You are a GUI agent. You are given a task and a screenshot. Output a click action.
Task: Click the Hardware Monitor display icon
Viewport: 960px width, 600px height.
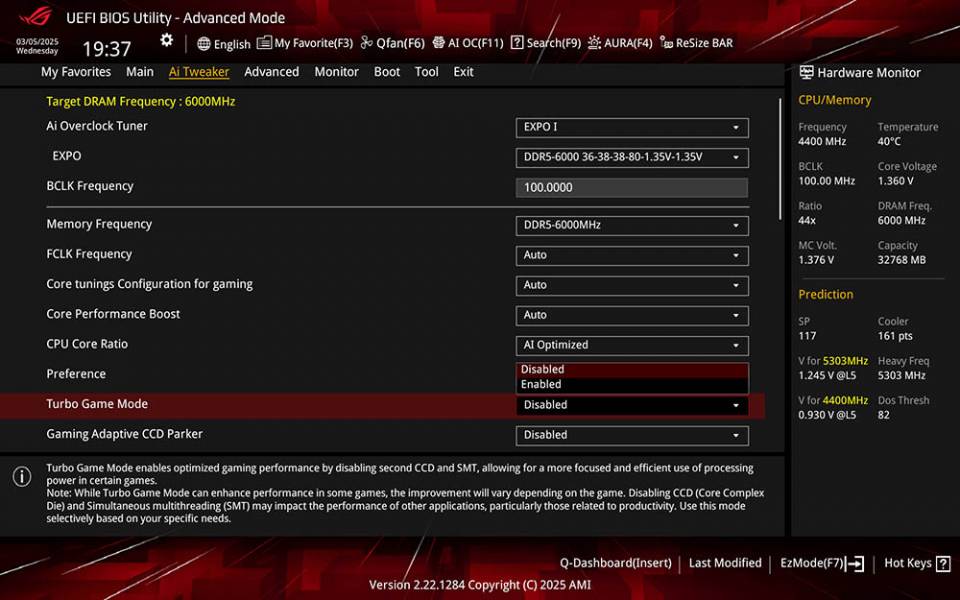(806, 72)
